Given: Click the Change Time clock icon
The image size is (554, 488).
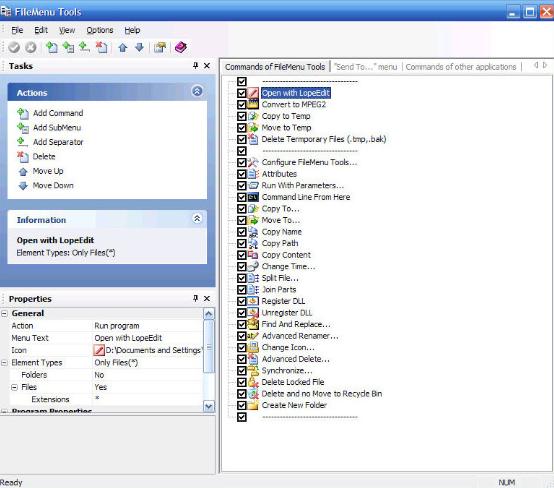Looking at the screenshot, I should click(253, 266).
